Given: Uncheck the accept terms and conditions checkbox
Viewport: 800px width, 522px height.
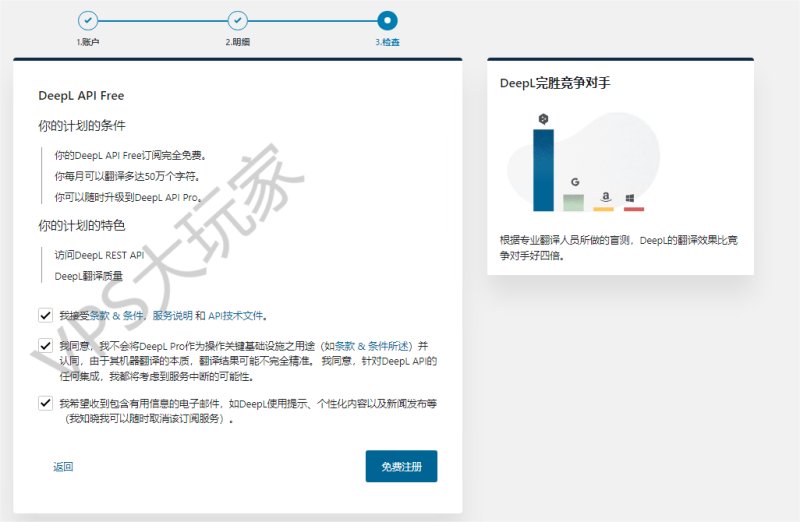Looking at the screenshot, I should (45, 315).
